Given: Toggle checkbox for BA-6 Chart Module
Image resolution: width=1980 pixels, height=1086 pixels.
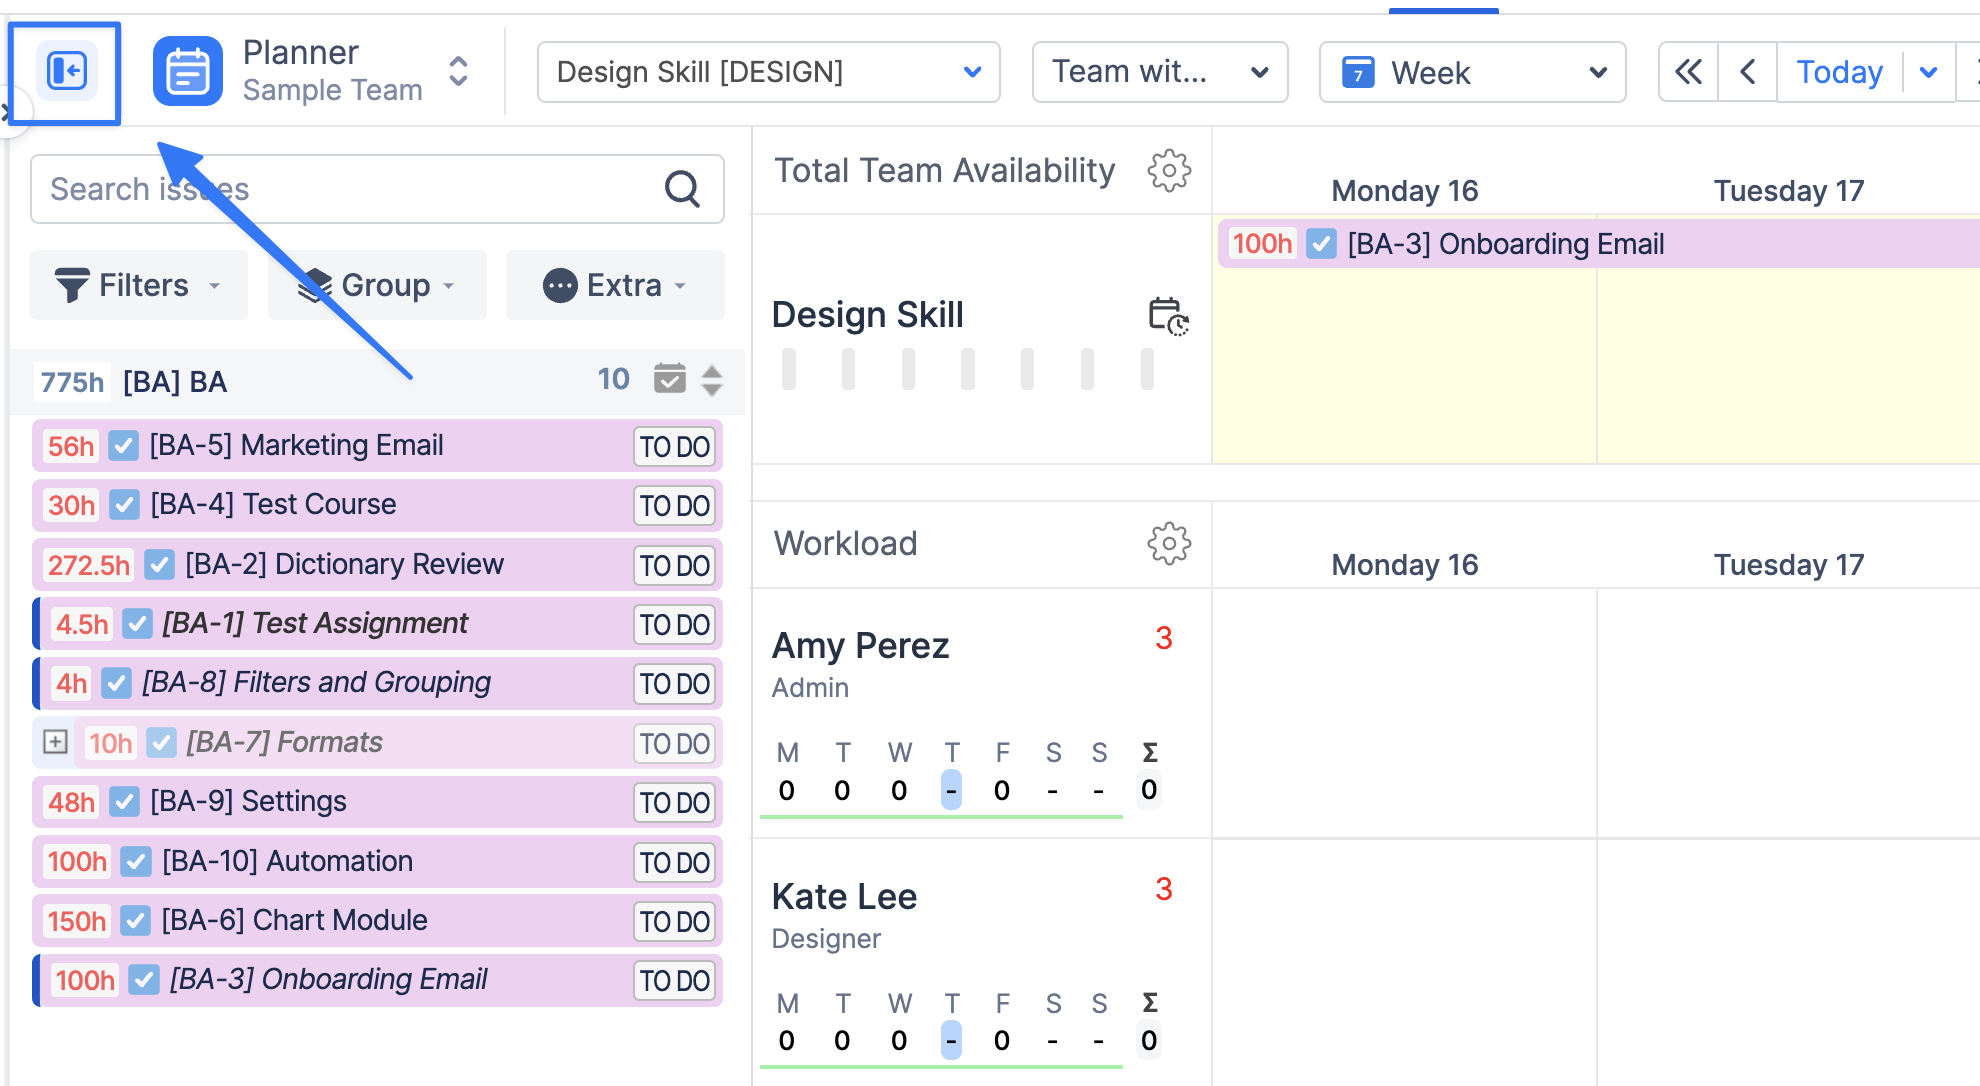Looking at the screenshot, I should coord(135,920).
